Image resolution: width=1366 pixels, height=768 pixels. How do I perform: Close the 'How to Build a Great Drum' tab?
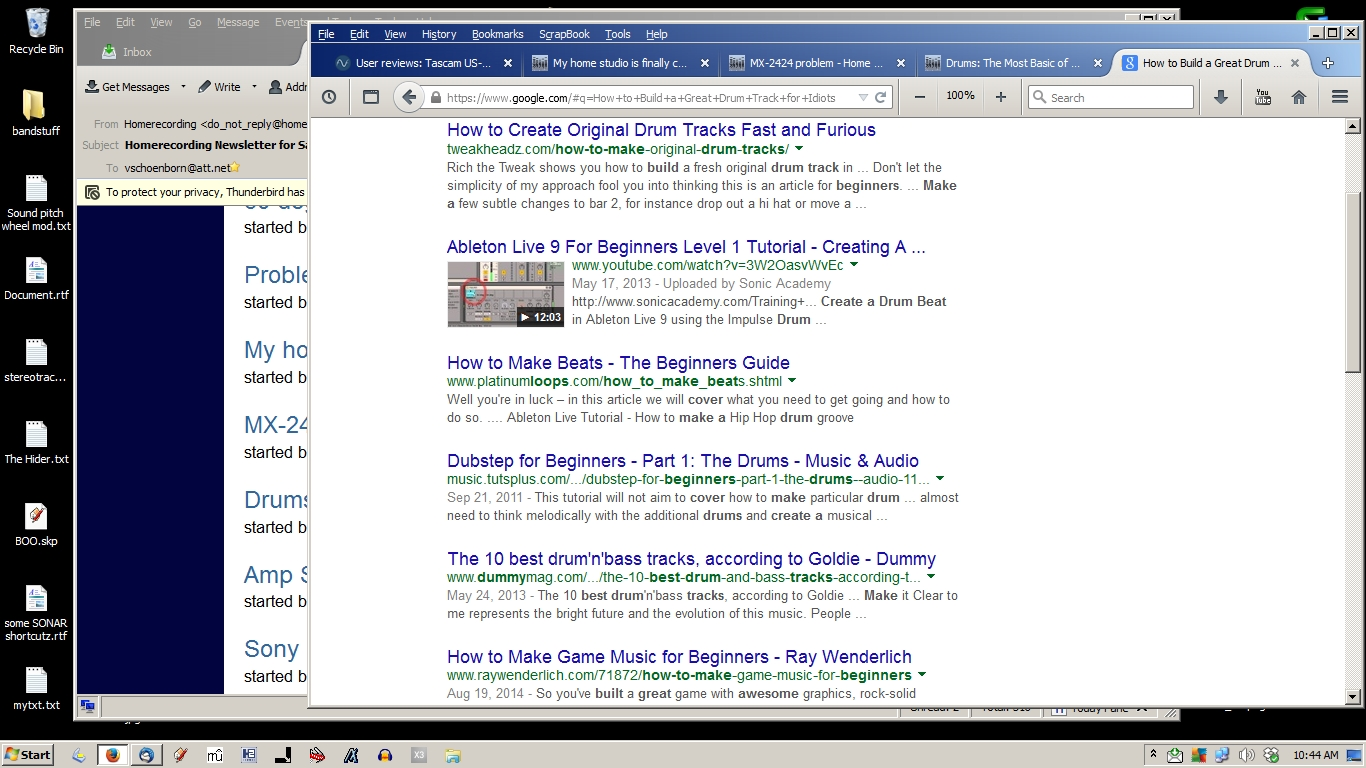pyautogui.click(x=1295, y=63)
